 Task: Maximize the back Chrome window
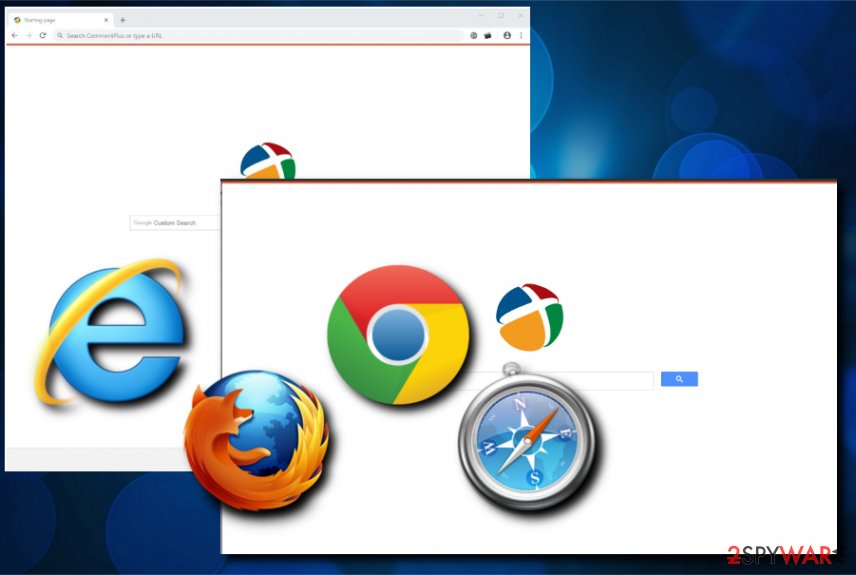coord(501,16)
